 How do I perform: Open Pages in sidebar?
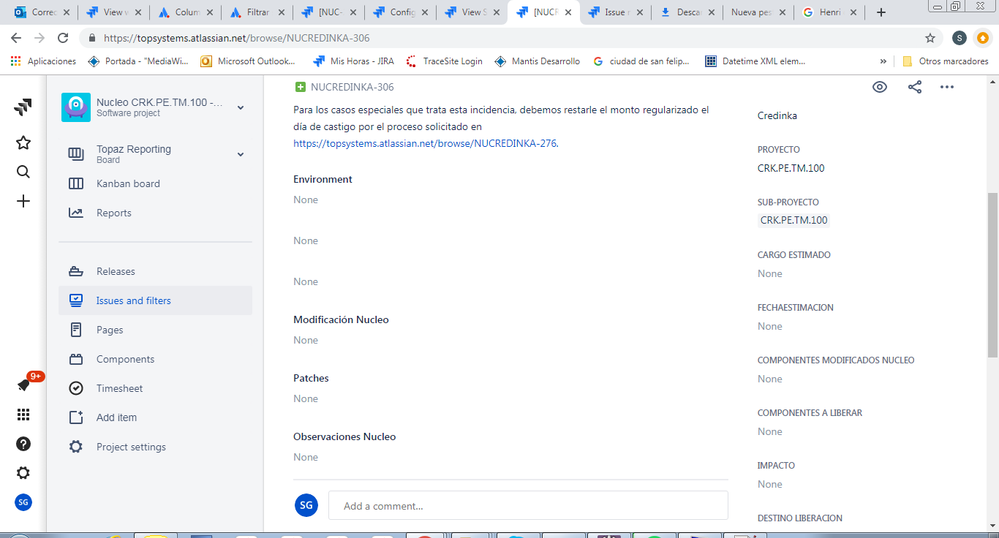[155, 330]
